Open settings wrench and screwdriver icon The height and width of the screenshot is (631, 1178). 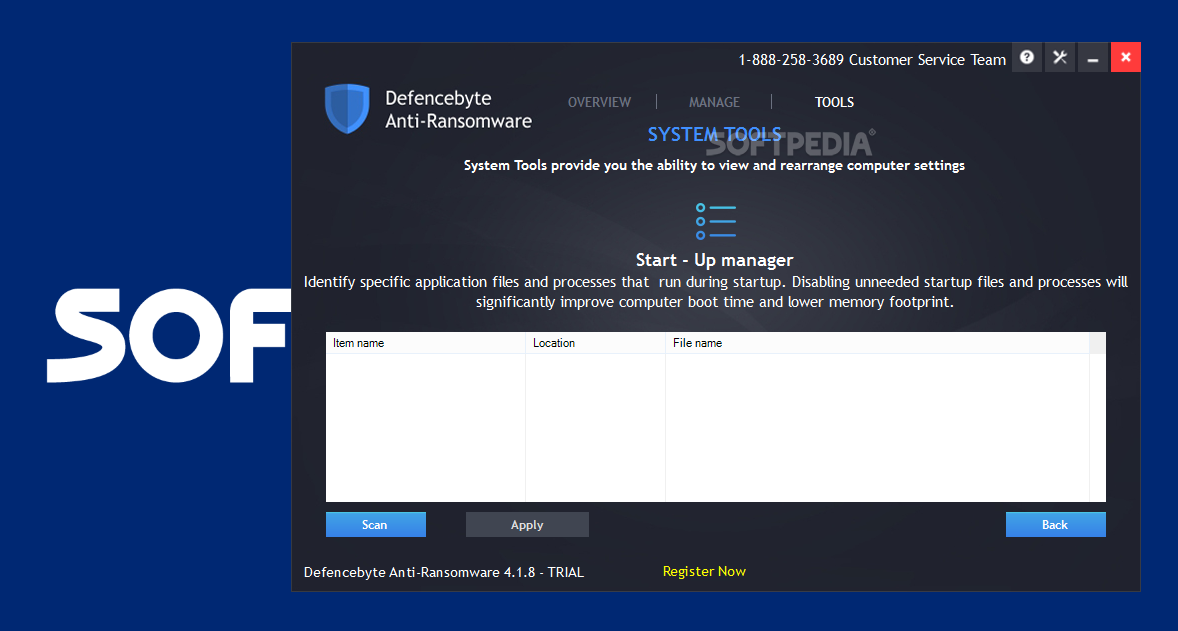click(x=1060, y=57)
